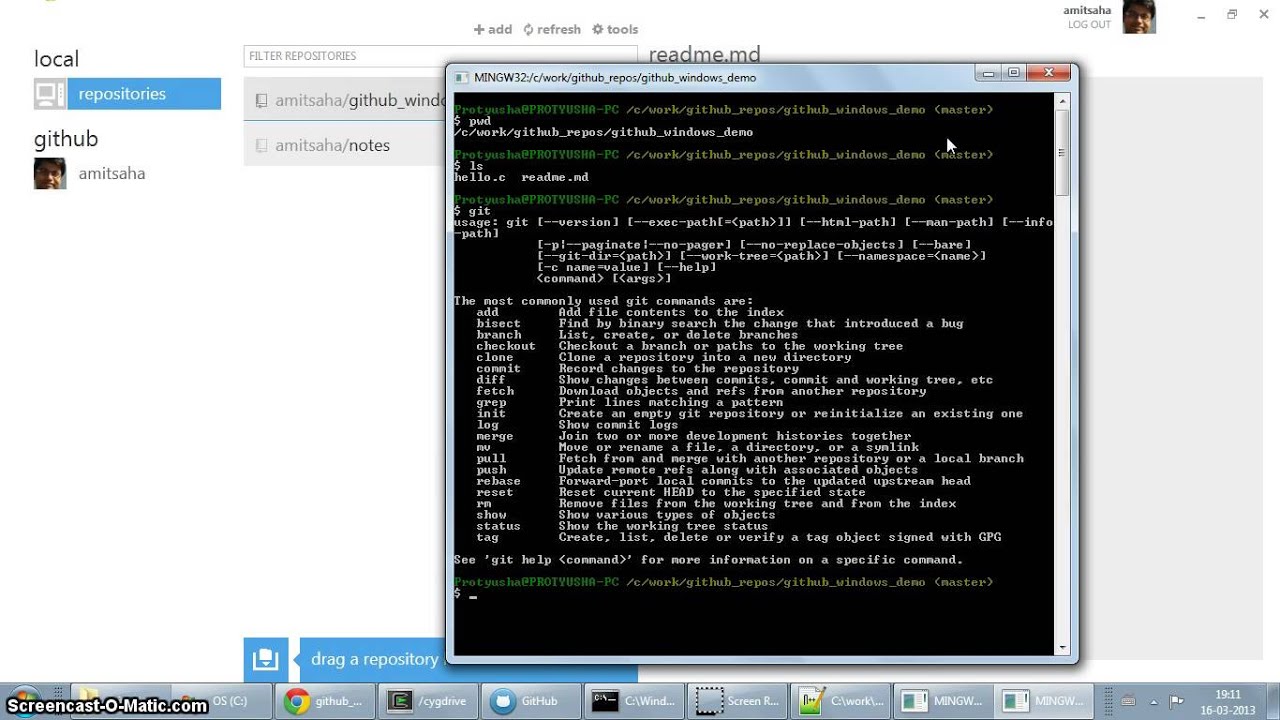Open the tools menu

pos(615,29)
